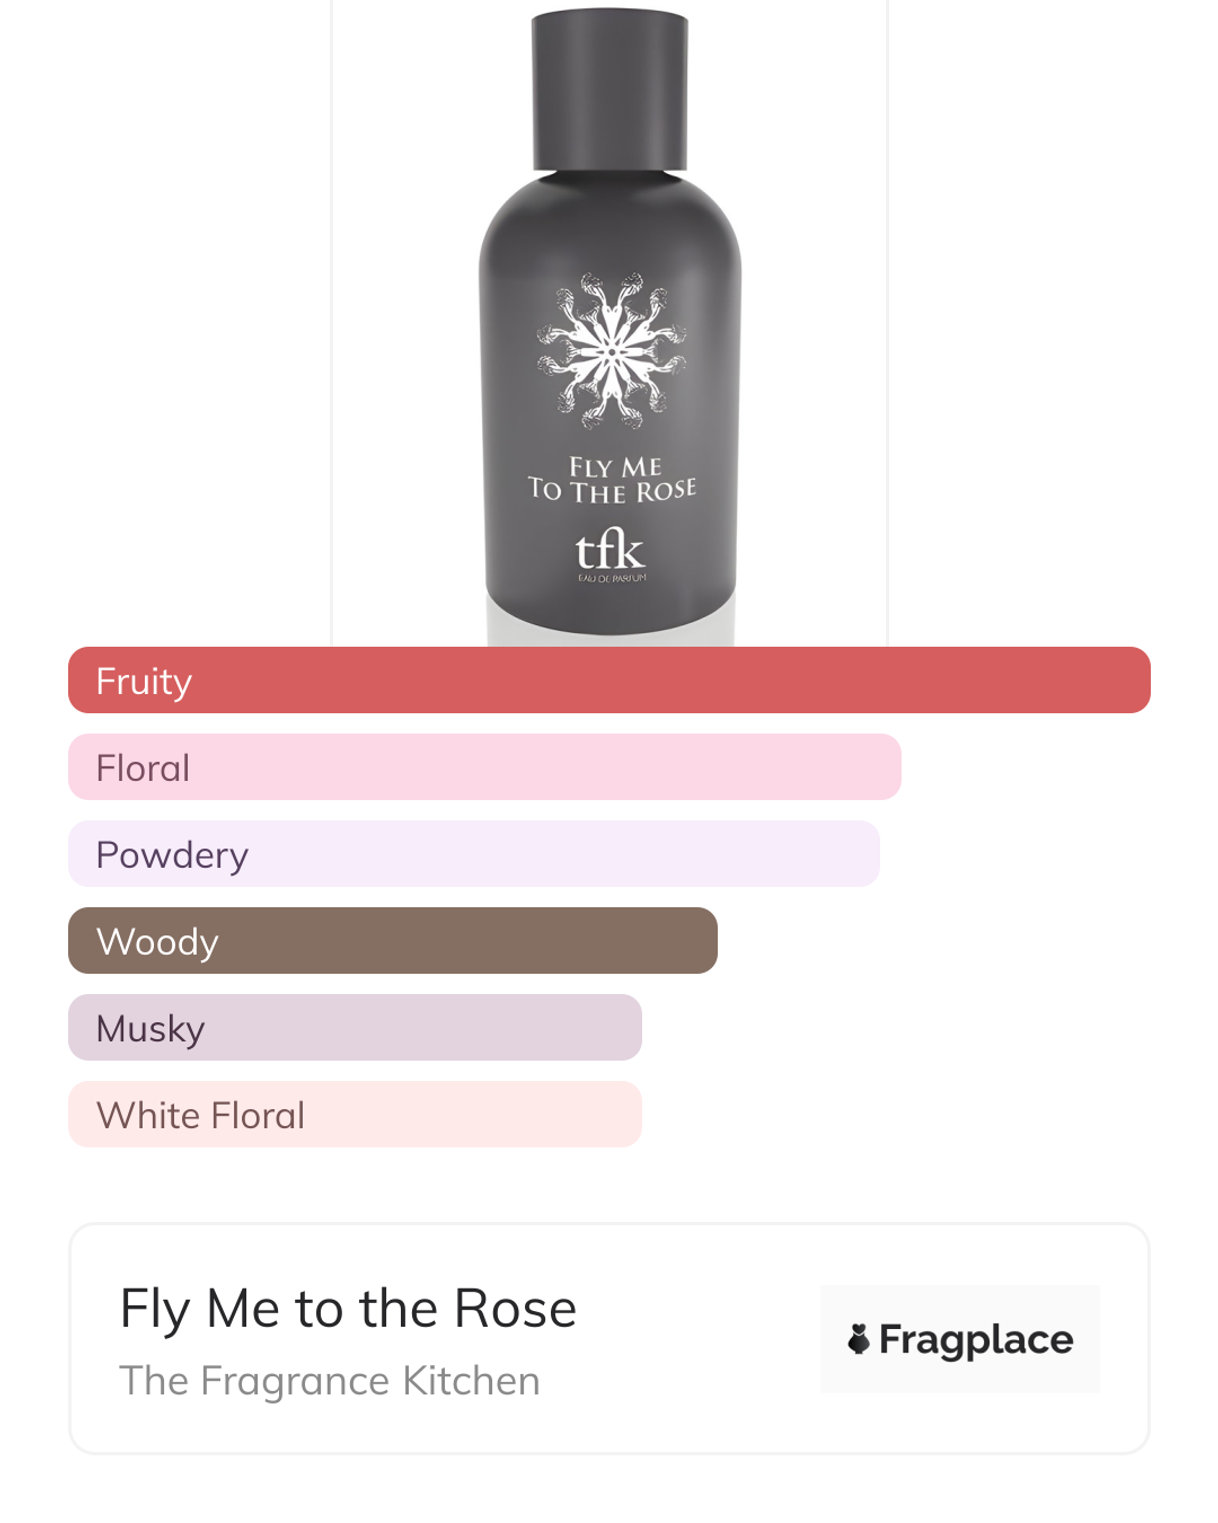Image resolution: width=1218 pixels, height=1523 pixels.
Task: Click the dark bottle cap
Action: (610, 90)
